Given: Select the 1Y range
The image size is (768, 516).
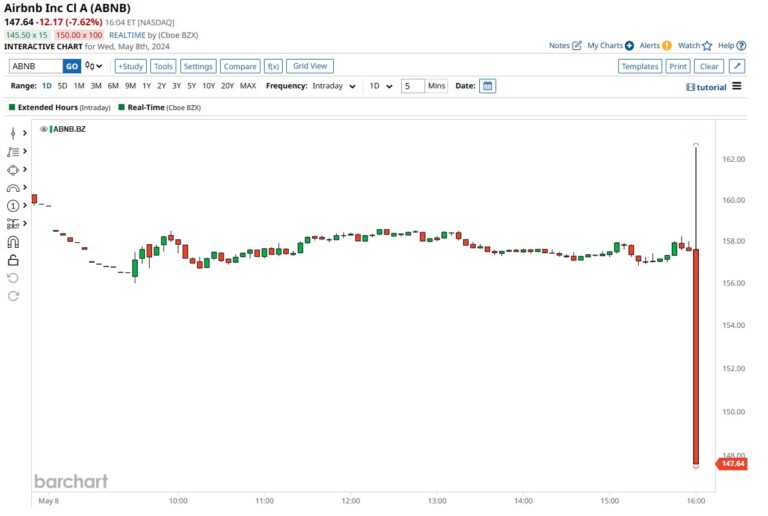Looking at the screenshot, I should [x=146, y=86].
